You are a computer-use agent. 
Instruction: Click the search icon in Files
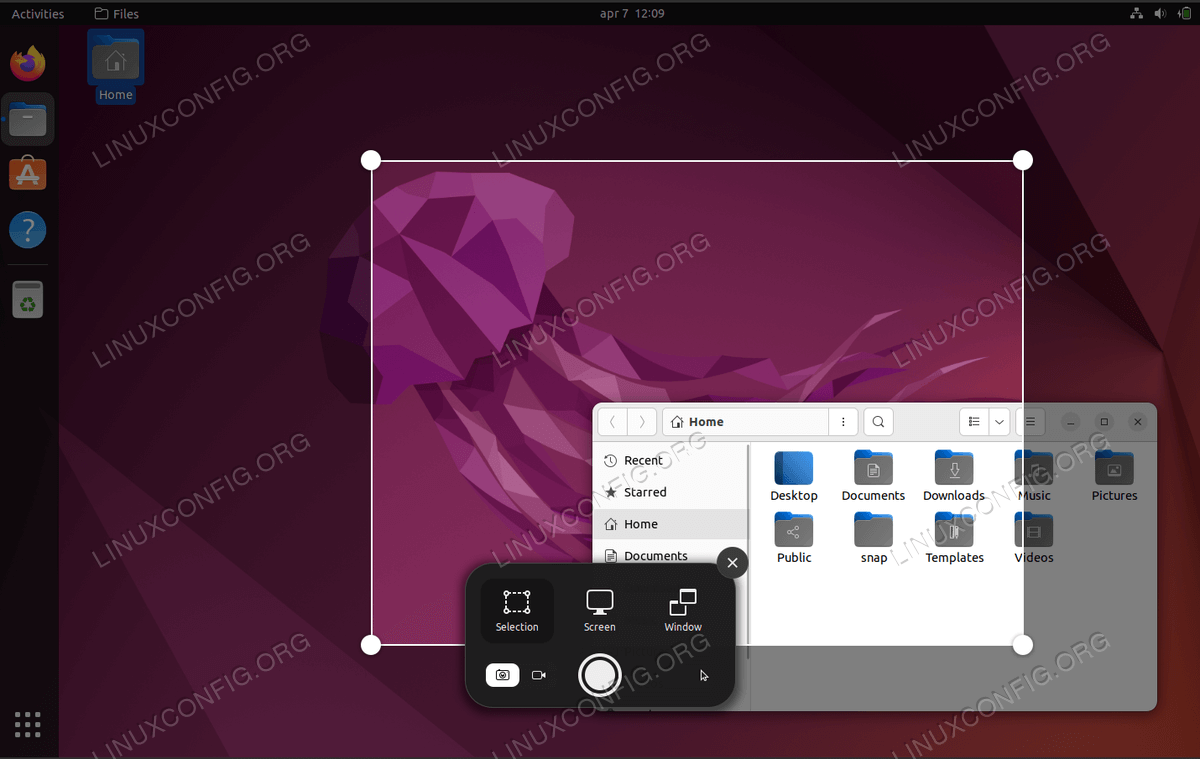click(878, 422)
